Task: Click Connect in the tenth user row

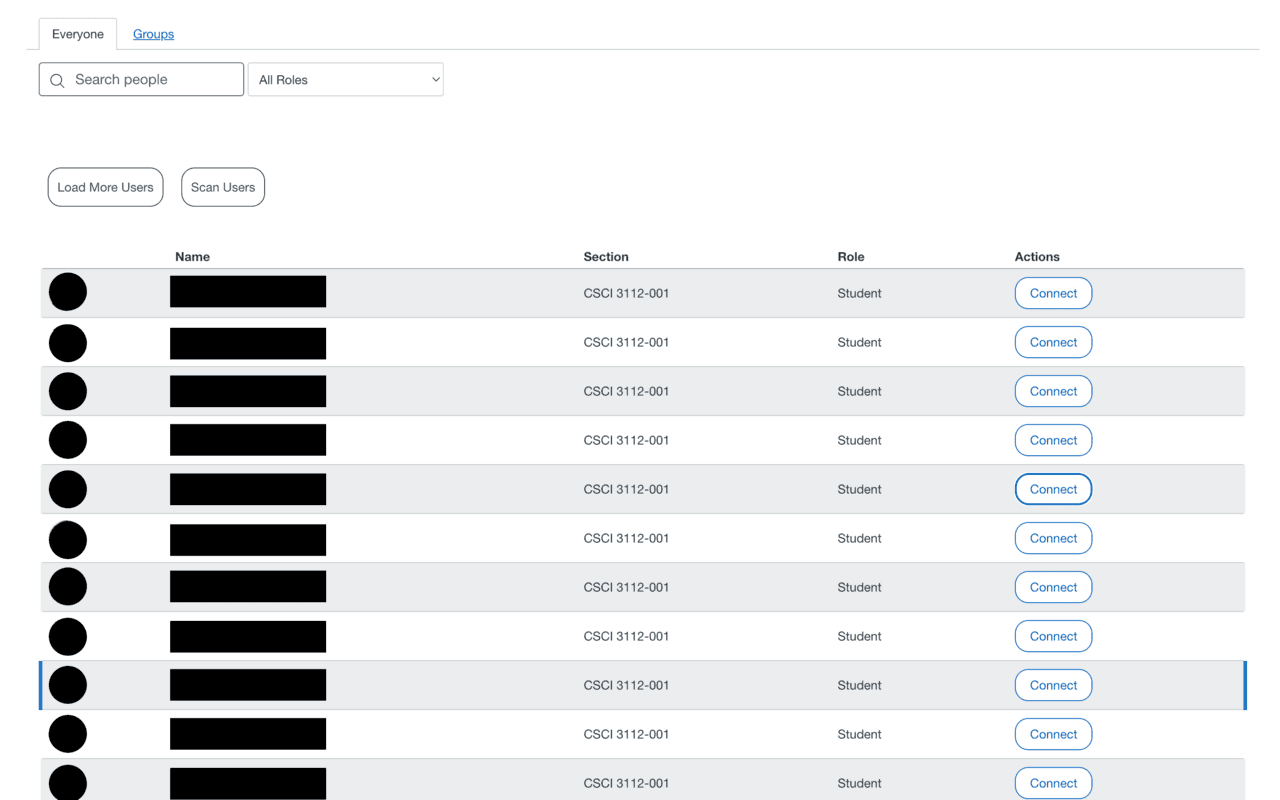Action: coord(1053,734)
